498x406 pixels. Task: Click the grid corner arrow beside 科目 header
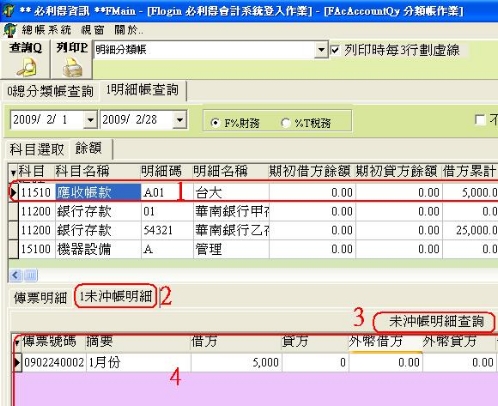coord(13,172)
